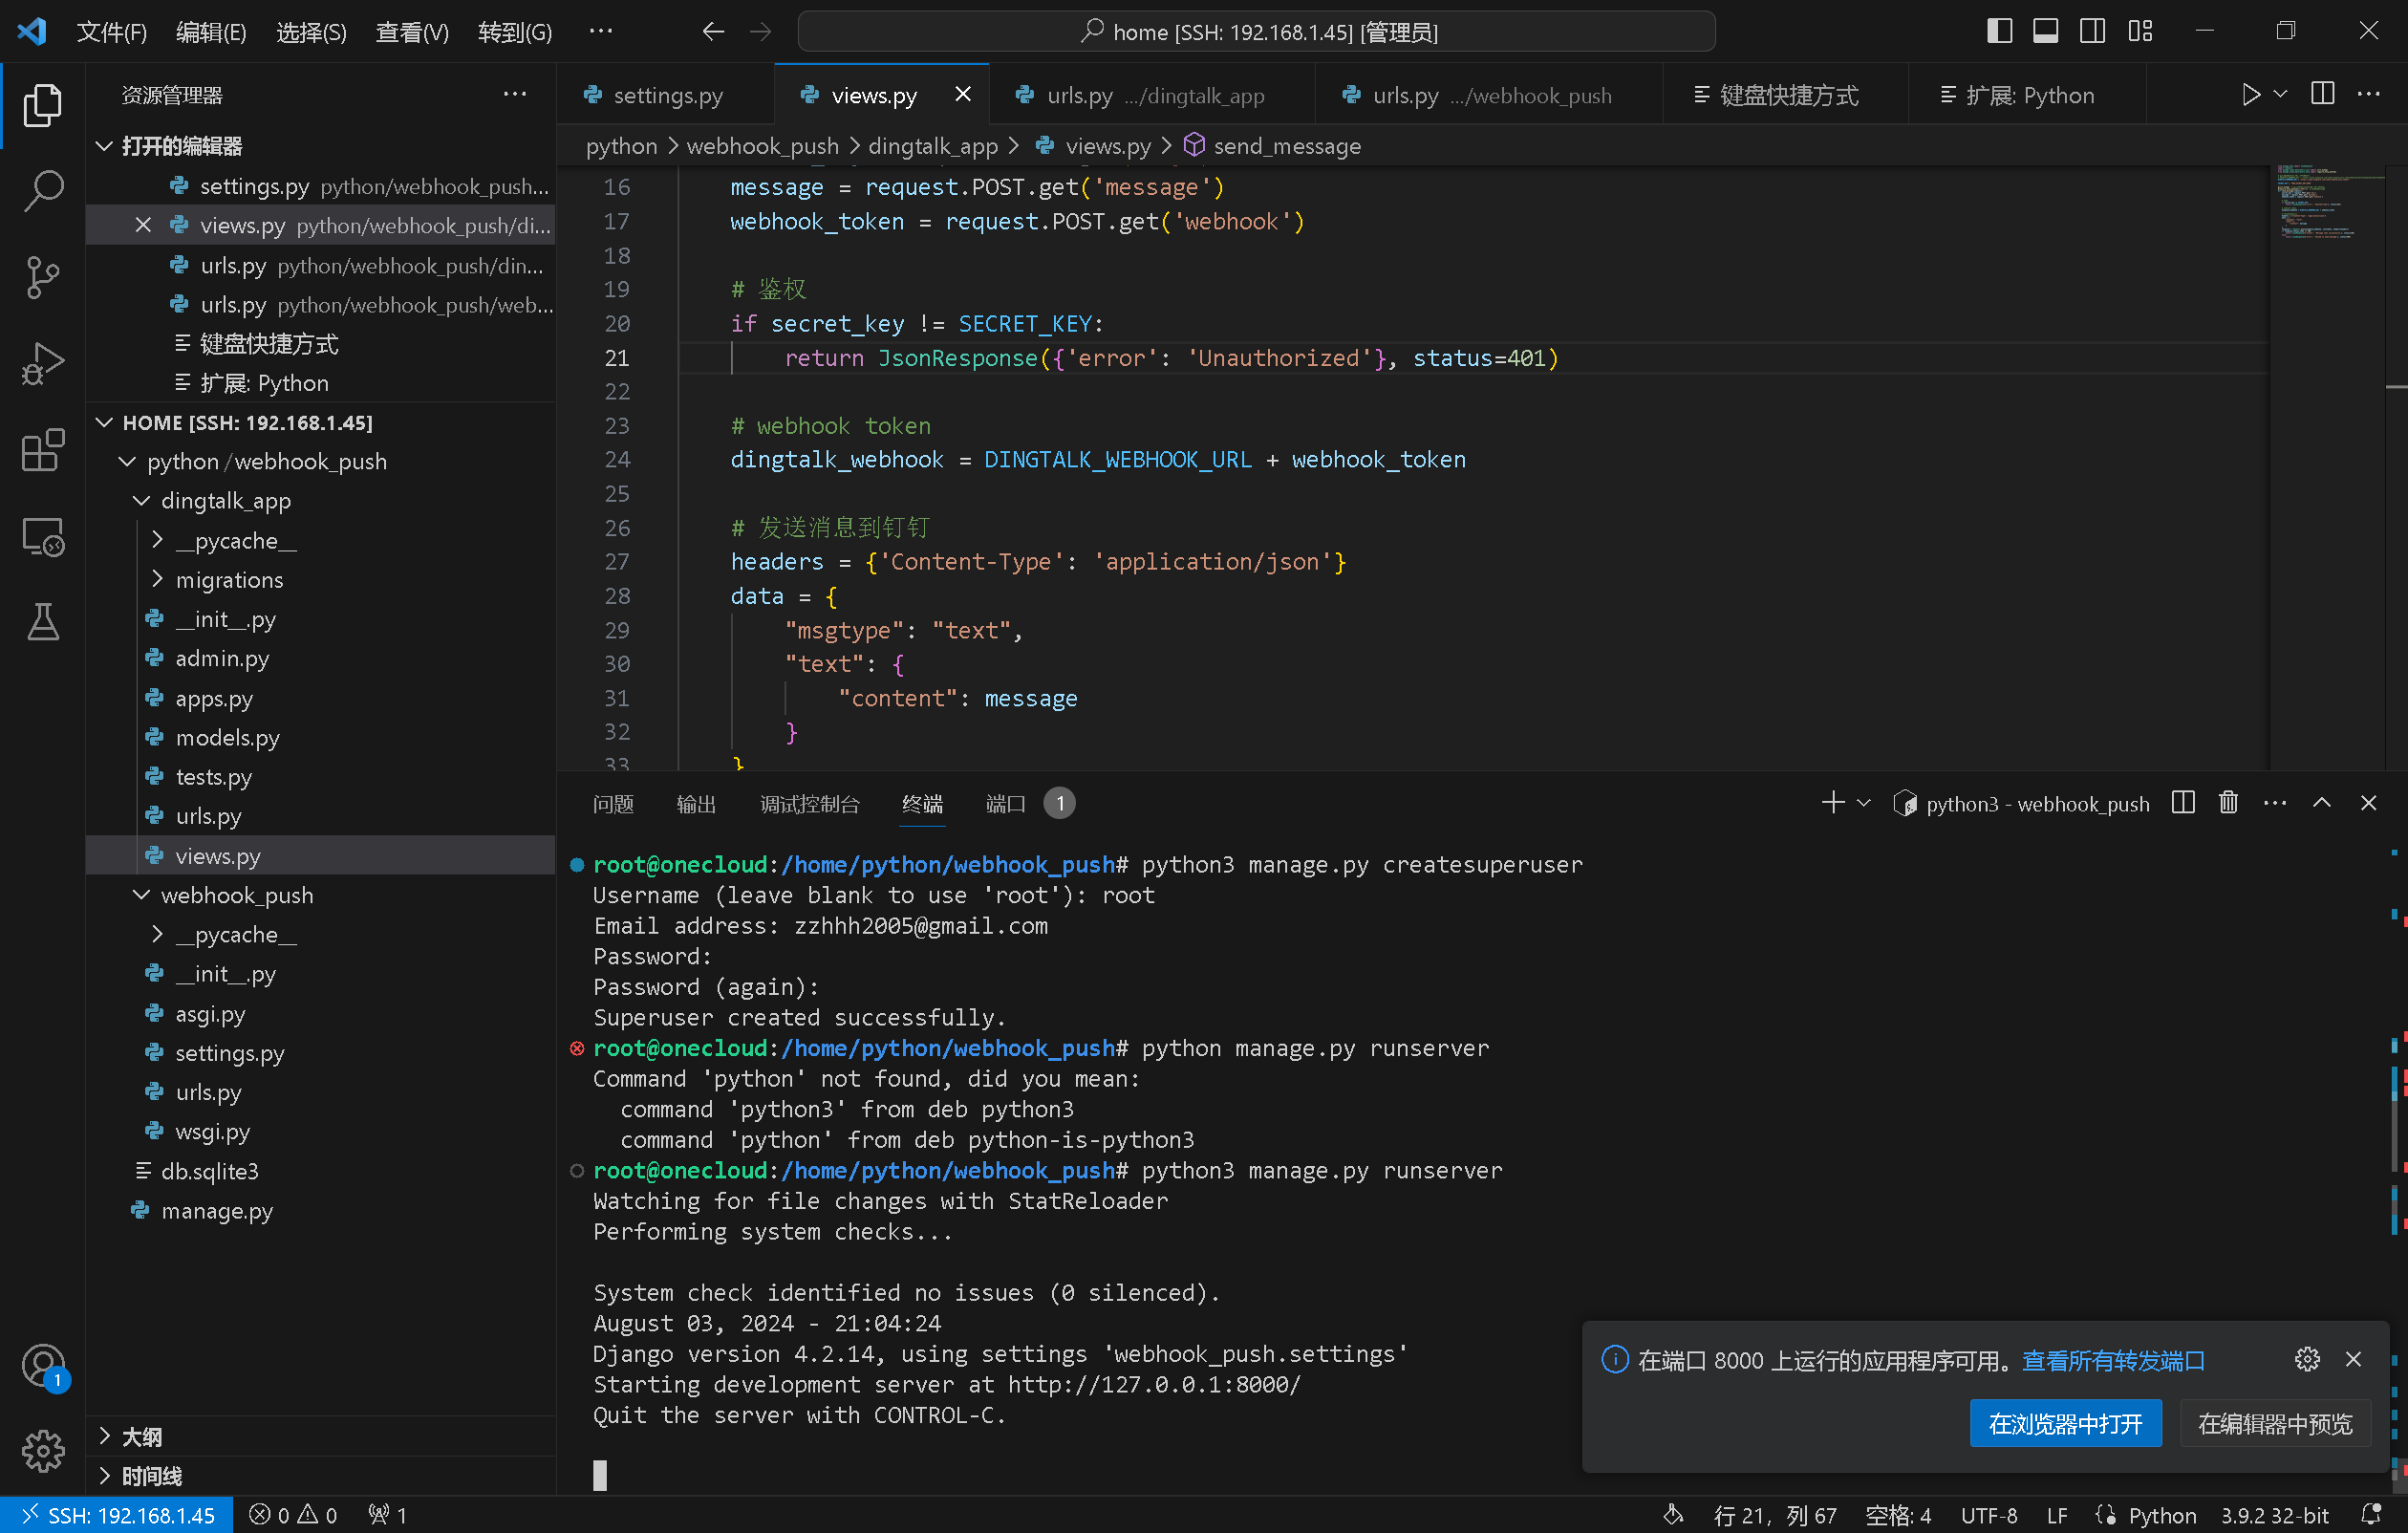Screen dimensions: 2408x1533
Task: Open the Edit (编辑) menu
Action: pos(211,32)
